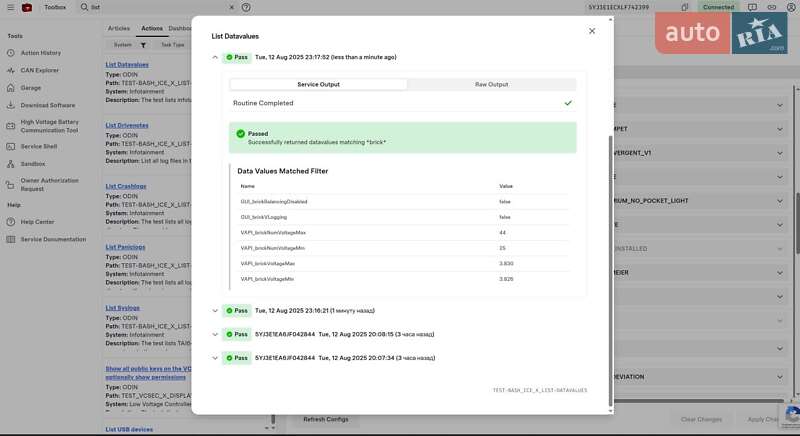Image resolution: width=800 pixels, height=436 pixels.
Task: Switch to Raw Output view
Action: 491,84
